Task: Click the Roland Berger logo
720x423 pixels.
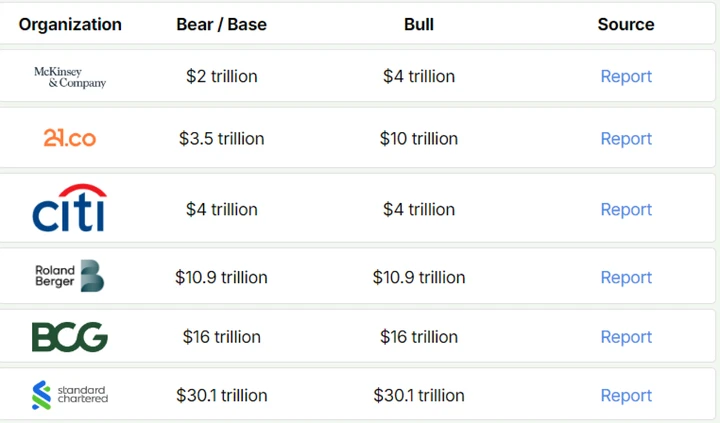Action: (x=70, y=277)
